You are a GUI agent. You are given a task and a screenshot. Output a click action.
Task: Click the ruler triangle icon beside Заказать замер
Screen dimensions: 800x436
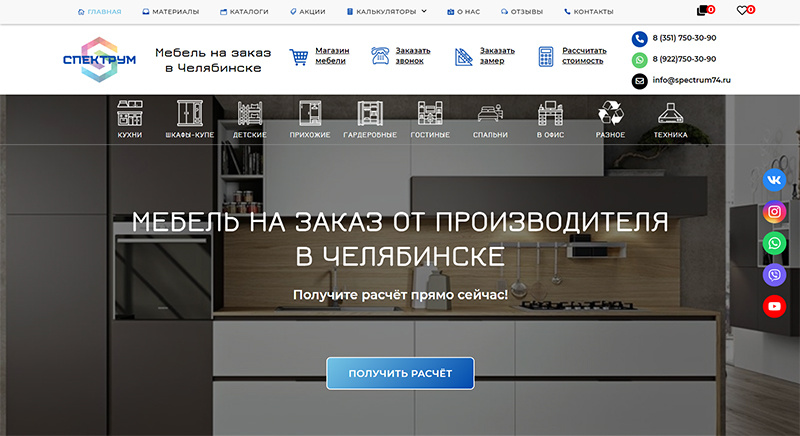463,57
